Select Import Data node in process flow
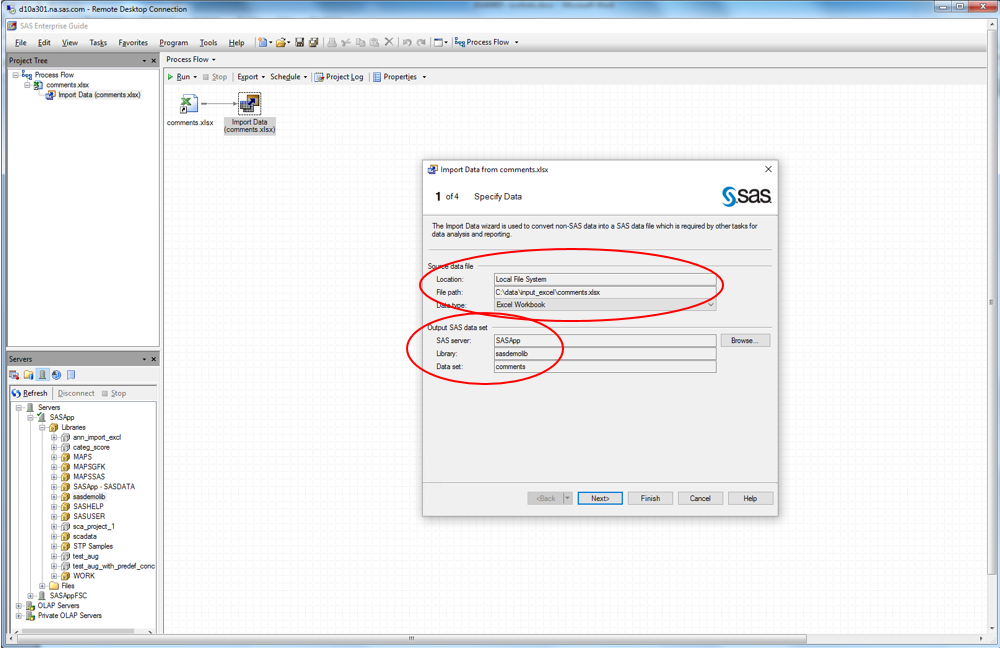Screen dimensions: 1000x648 tap(249, 112)
